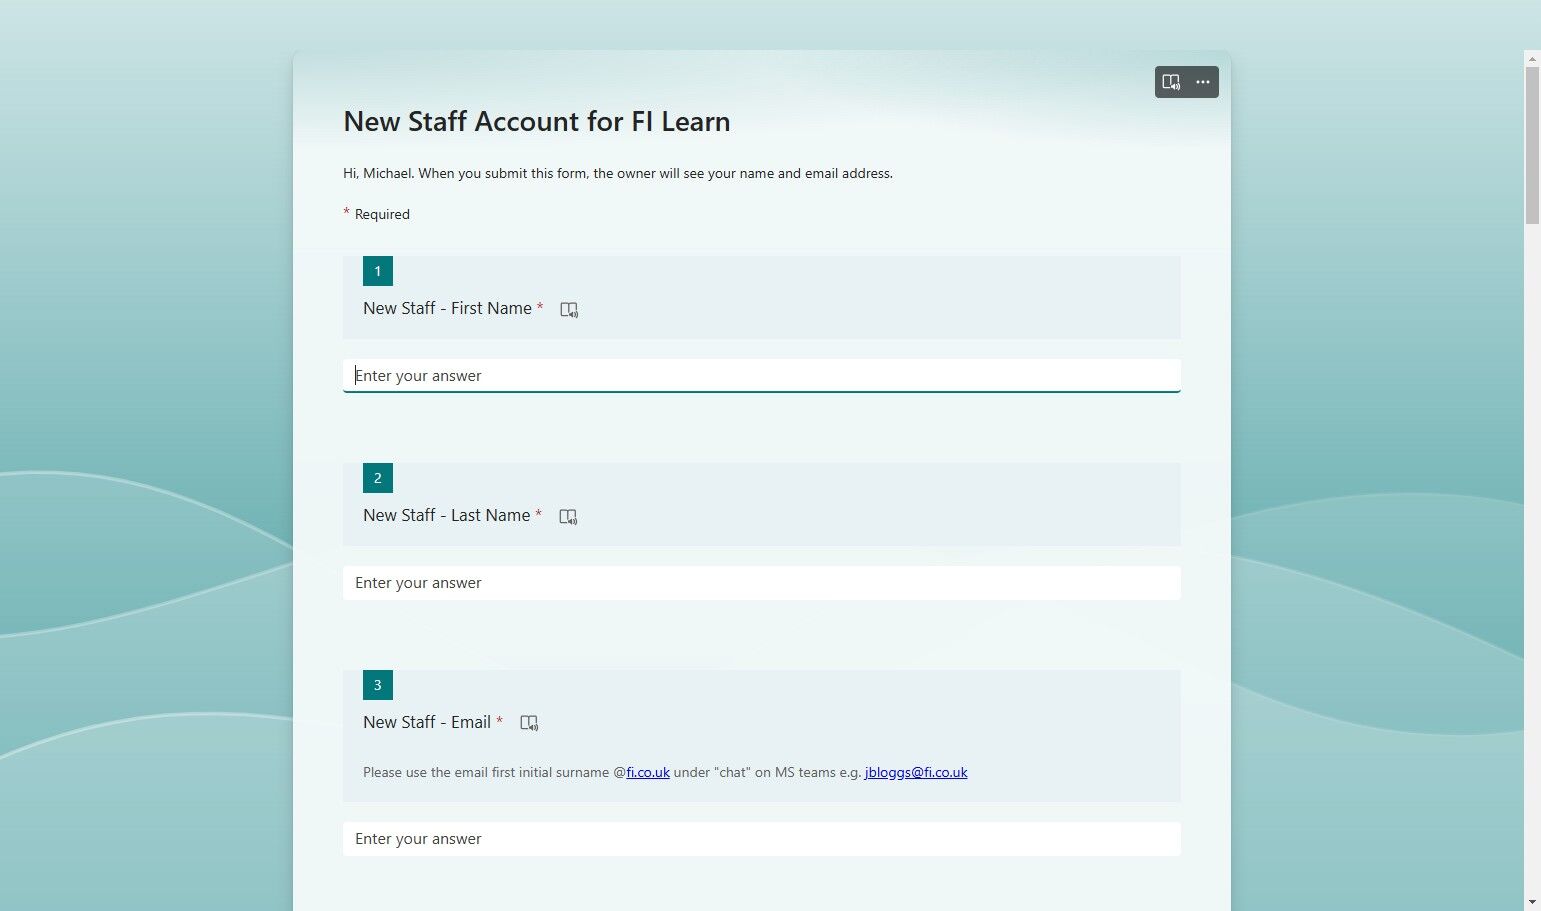Focus the Last Name answer field

pyautogui.click(x=762, y=583)
